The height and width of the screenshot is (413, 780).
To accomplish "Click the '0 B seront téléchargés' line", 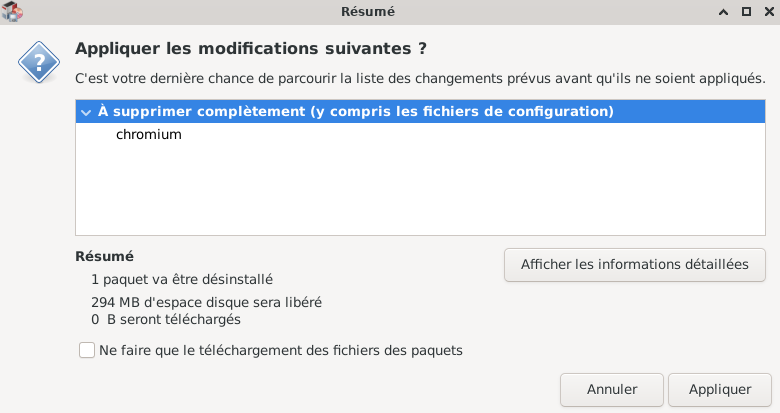I will (x=166, y=320).
